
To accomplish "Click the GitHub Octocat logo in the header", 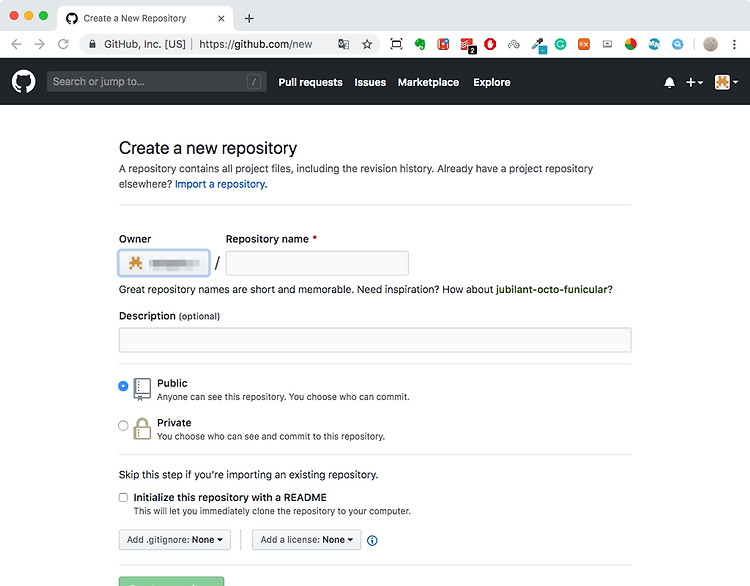I will click(x=23, y=82).
